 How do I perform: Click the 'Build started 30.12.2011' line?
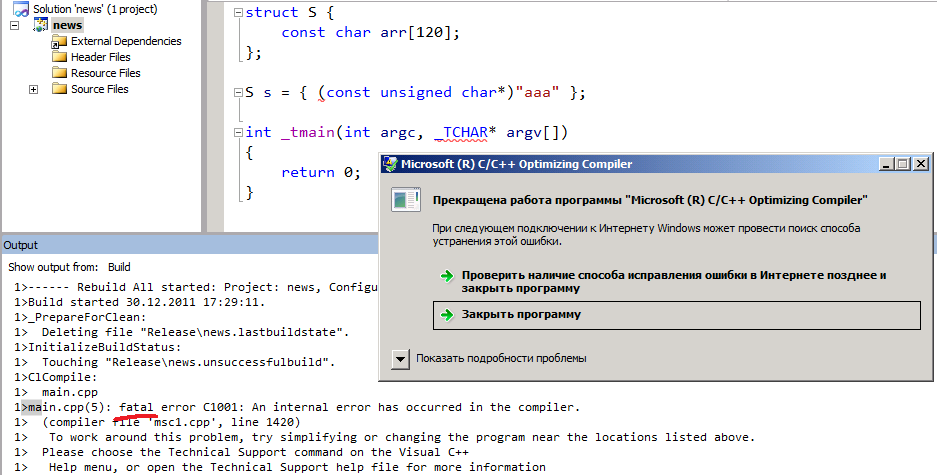[139, 302]
